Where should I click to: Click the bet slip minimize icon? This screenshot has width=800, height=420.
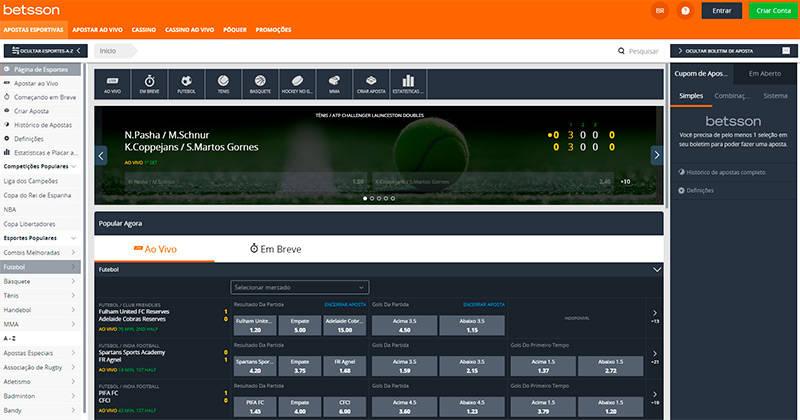(x=786, y=51)
